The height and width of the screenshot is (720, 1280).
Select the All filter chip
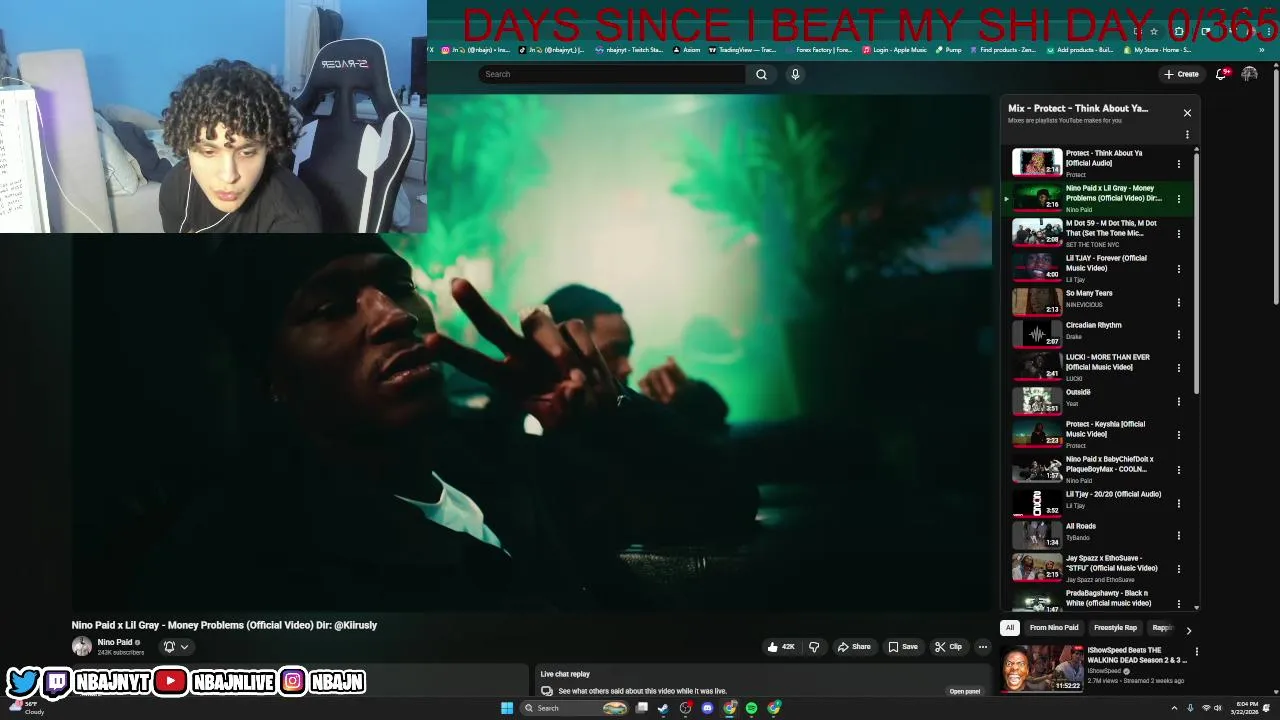click(x=1010, y=628)
